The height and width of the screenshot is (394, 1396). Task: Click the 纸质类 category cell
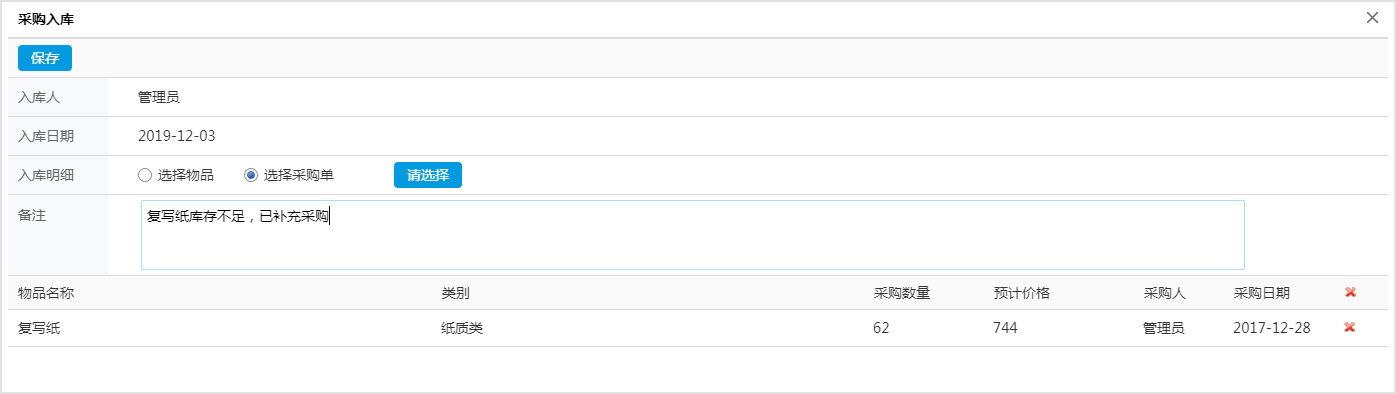[x=462, y=328]
